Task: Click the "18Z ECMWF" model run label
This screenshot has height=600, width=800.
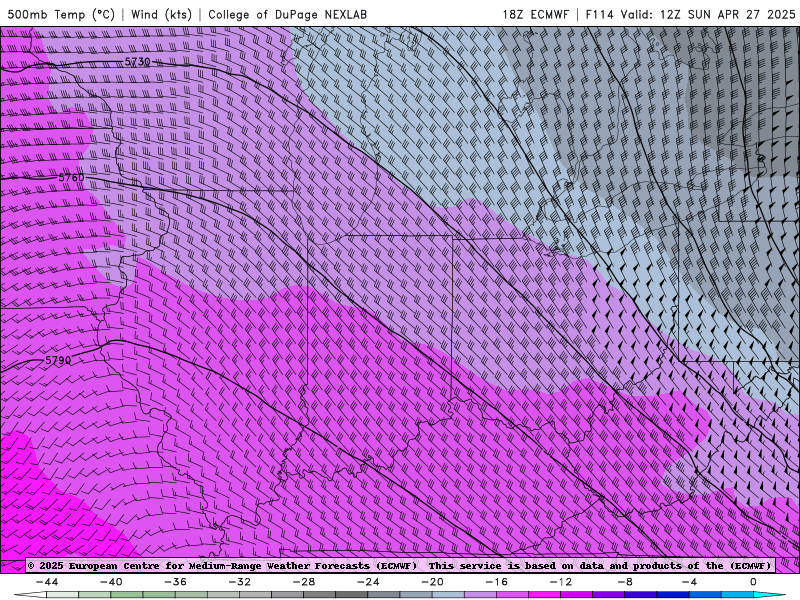Action: click(x=535, y=14)
